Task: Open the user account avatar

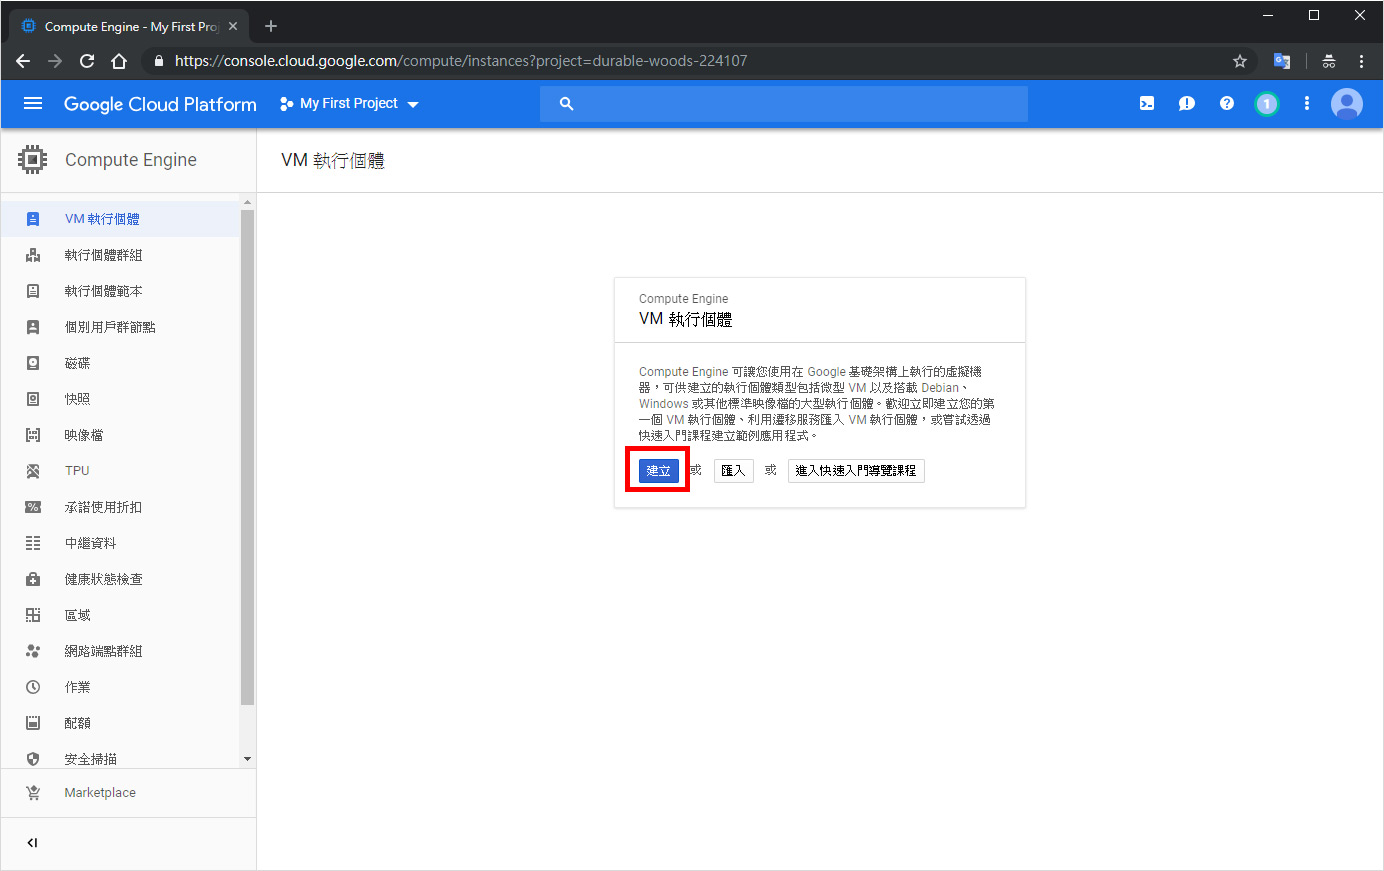Action: [1347, 103]
